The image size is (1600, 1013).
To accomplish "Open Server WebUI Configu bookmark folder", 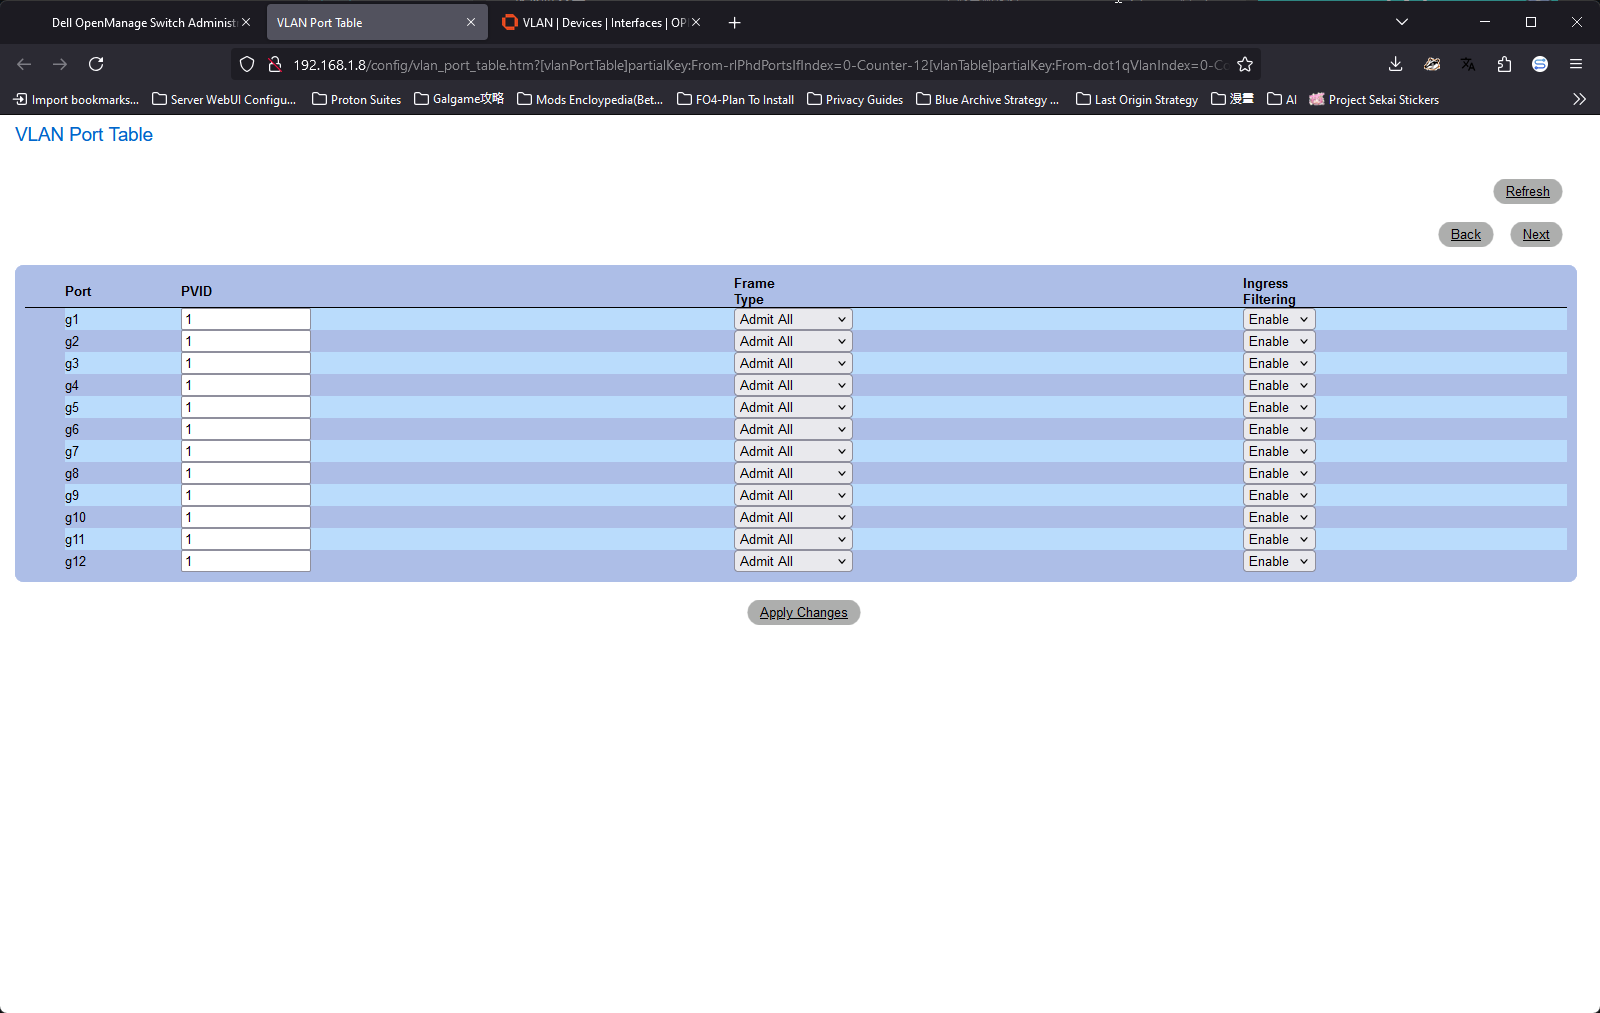I will (224, 99).
